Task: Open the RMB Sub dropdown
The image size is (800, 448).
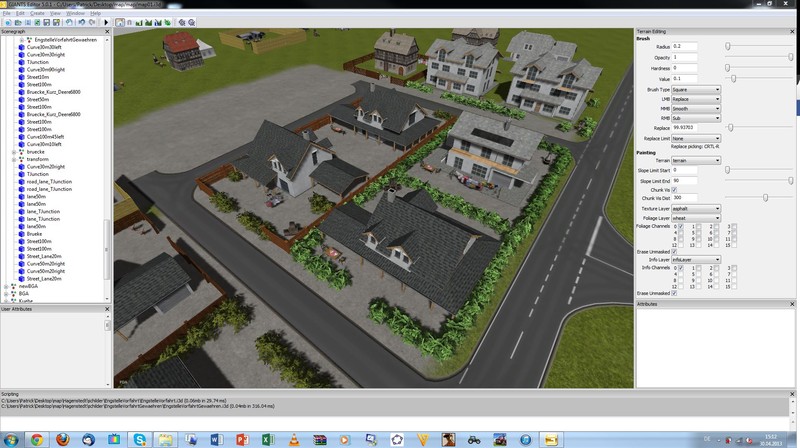Action: pos(695,118)
